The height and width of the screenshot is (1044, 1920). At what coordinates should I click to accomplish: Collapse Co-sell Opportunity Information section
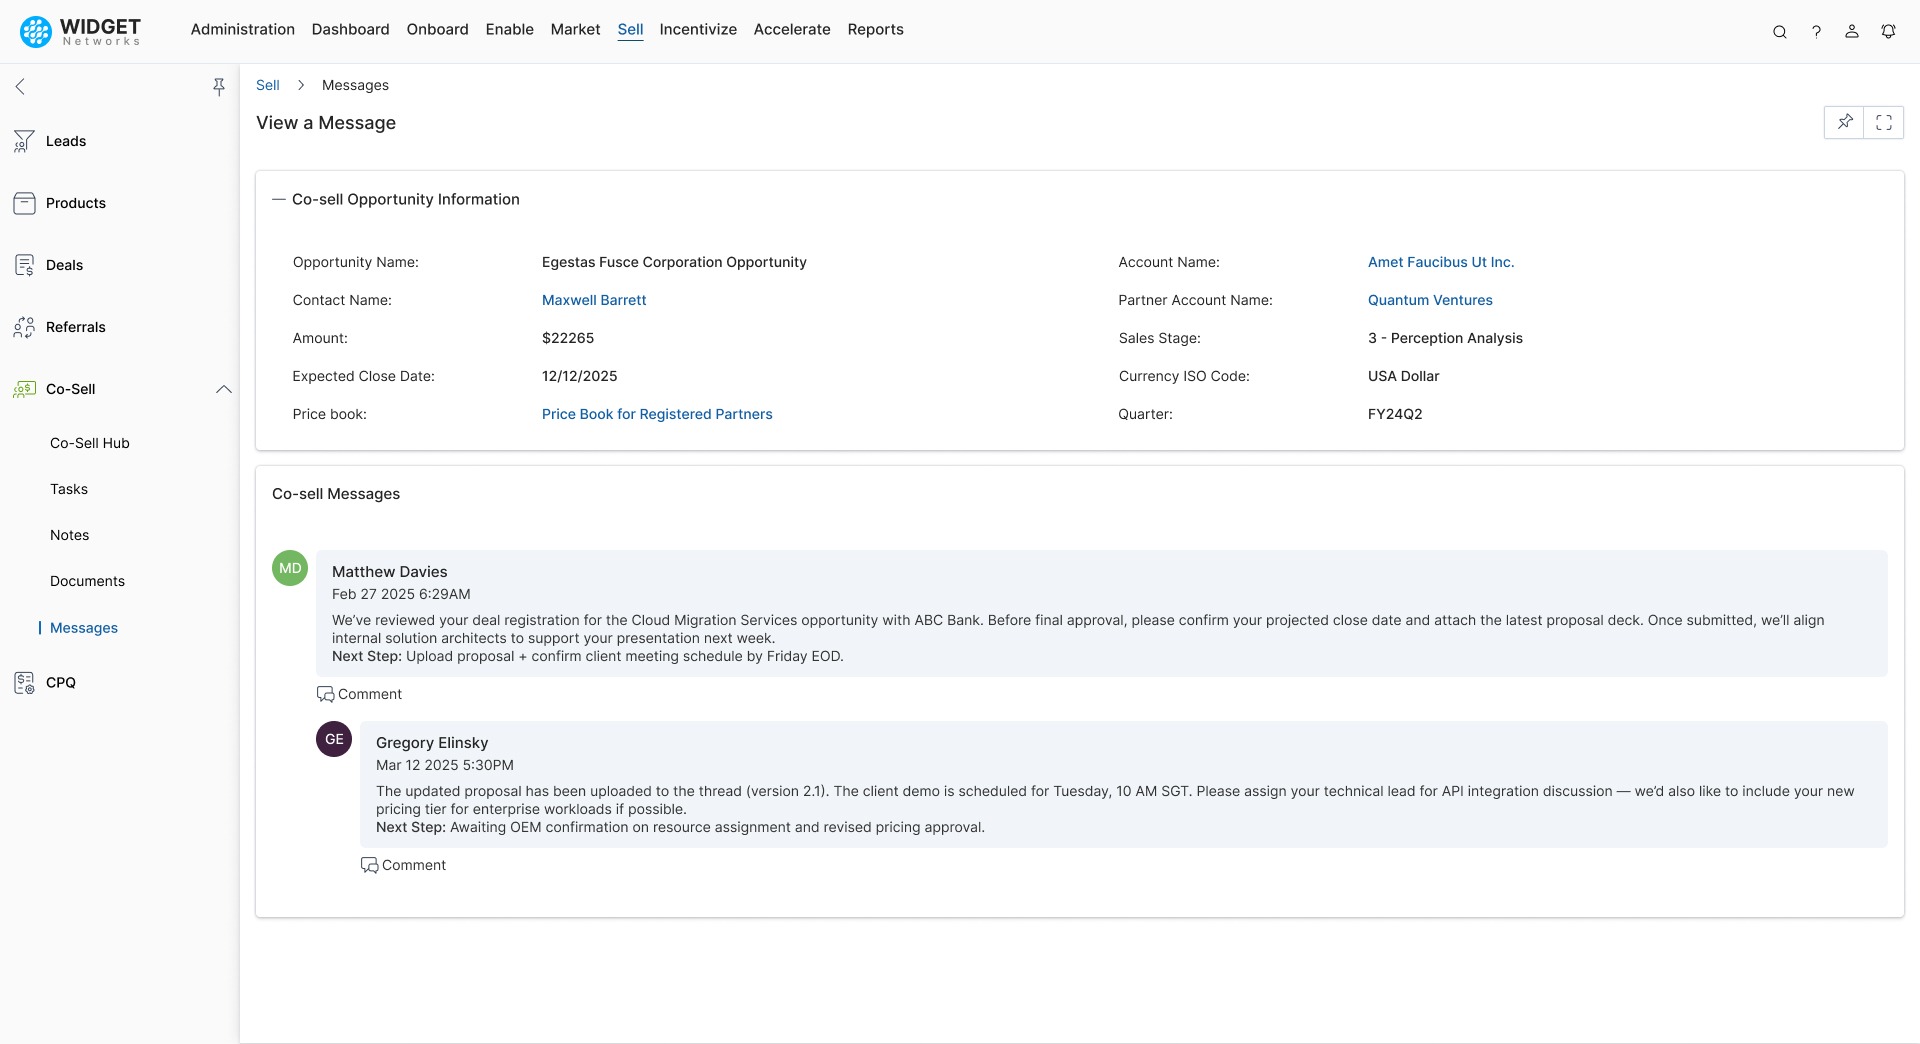278,199
